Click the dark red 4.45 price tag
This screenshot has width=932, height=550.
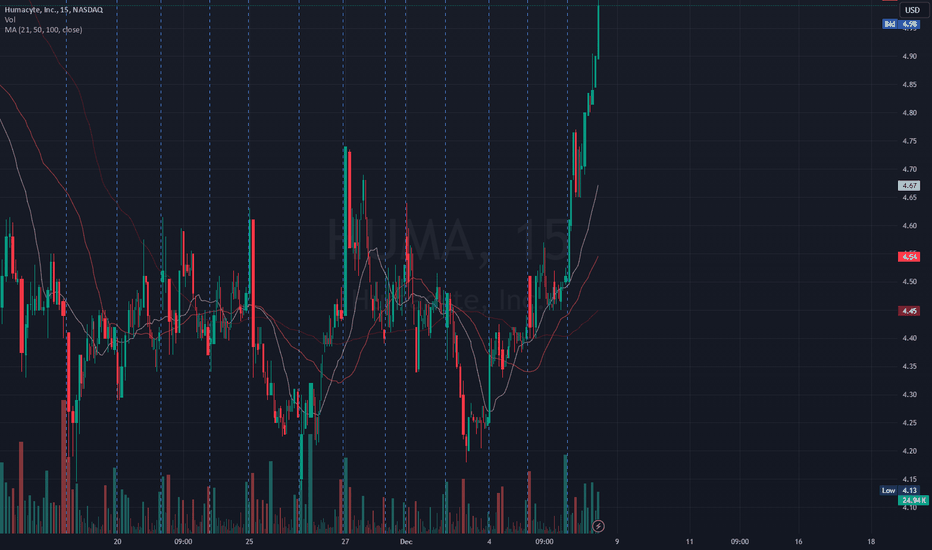pyautogui.click(x=909, y=311)
